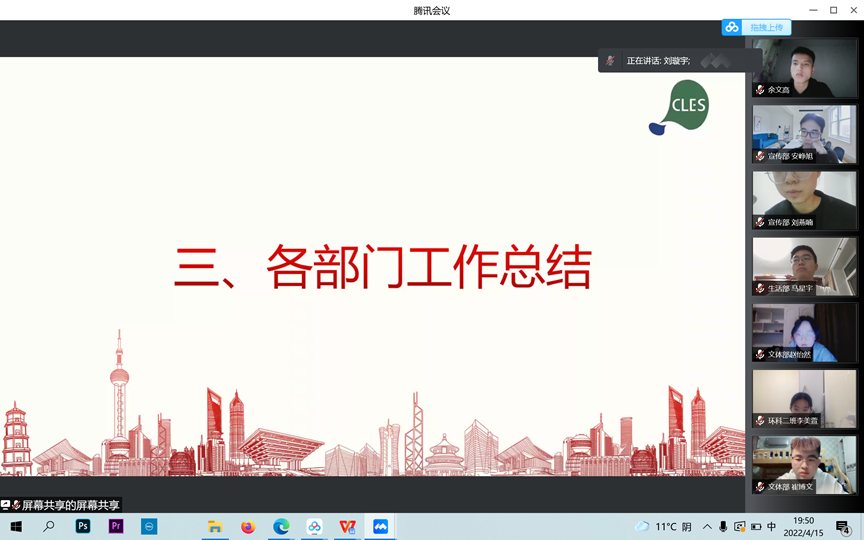This screenshot has height=540, width=864.
Task: Toggle the 中 input method indicator
Action: pos(771,527)
